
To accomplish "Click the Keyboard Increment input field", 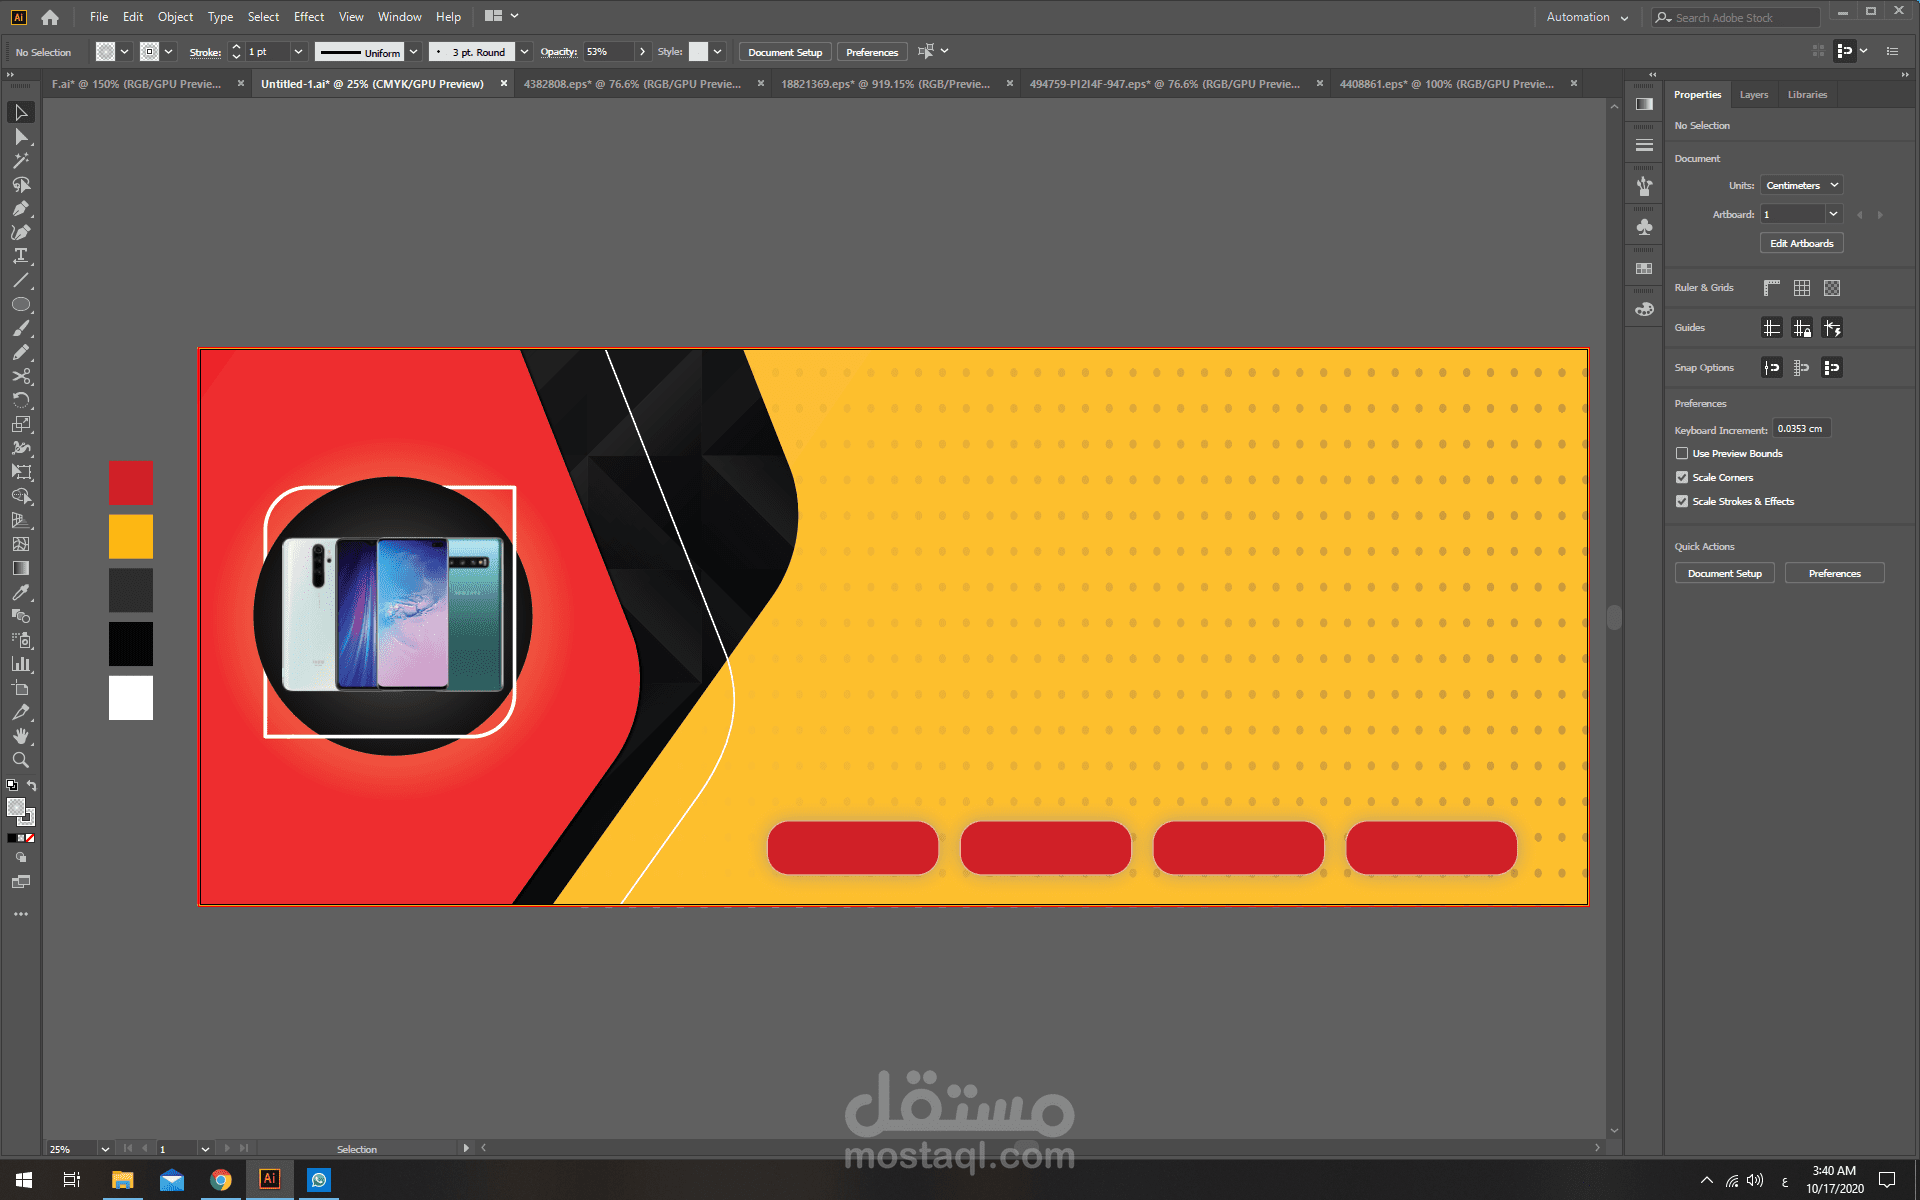I will pyautogui.click(x=1800, y=429).
